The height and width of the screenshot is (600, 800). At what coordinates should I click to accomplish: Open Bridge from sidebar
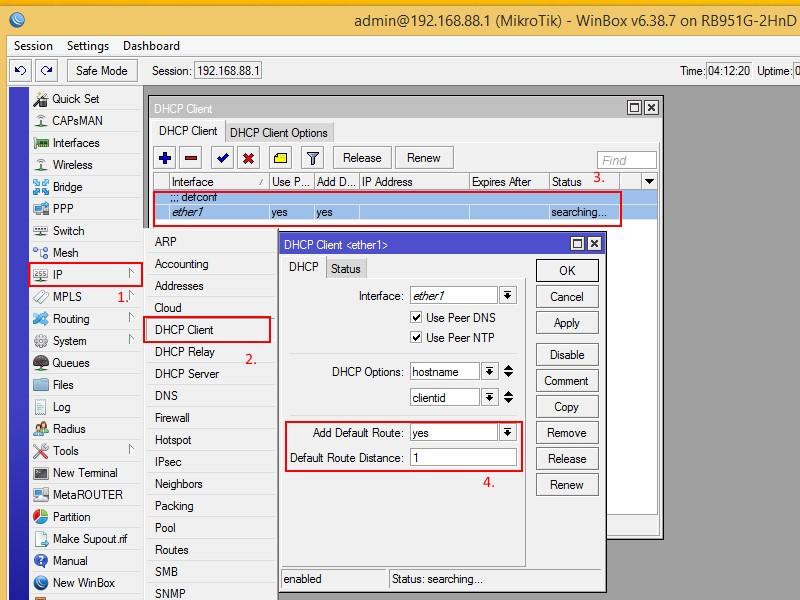click(67, 187)
